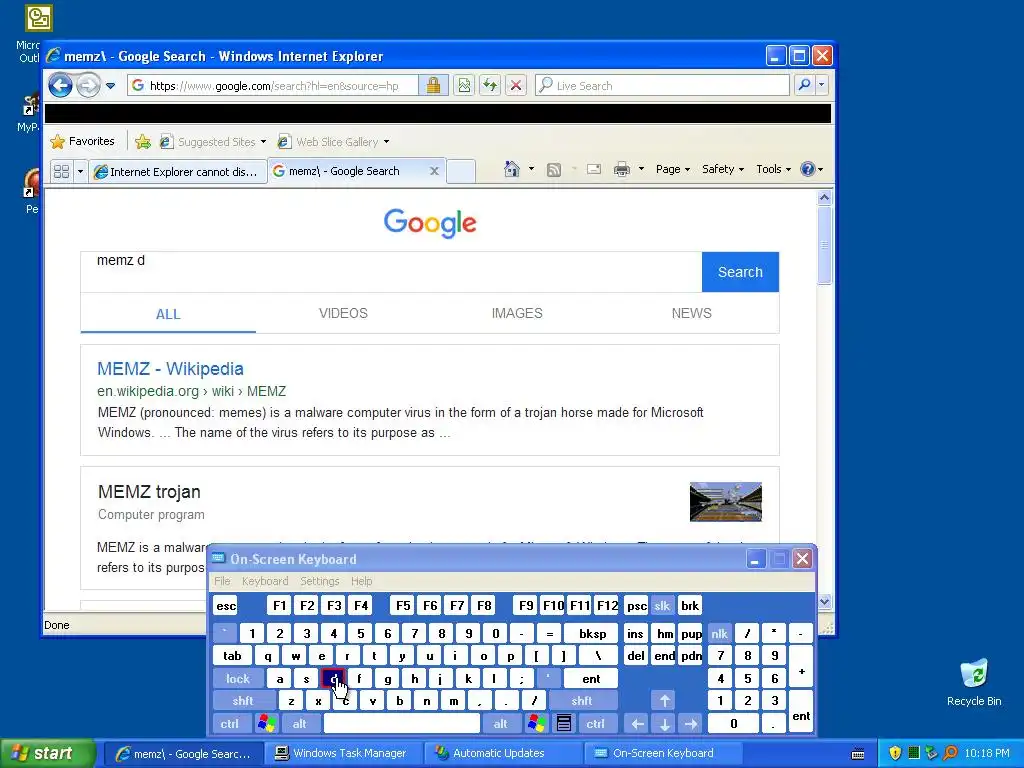The width and height of the screenshot is (1024, 768).
Task: Close the memz Google Search tab
Action: tap(434, 171)
